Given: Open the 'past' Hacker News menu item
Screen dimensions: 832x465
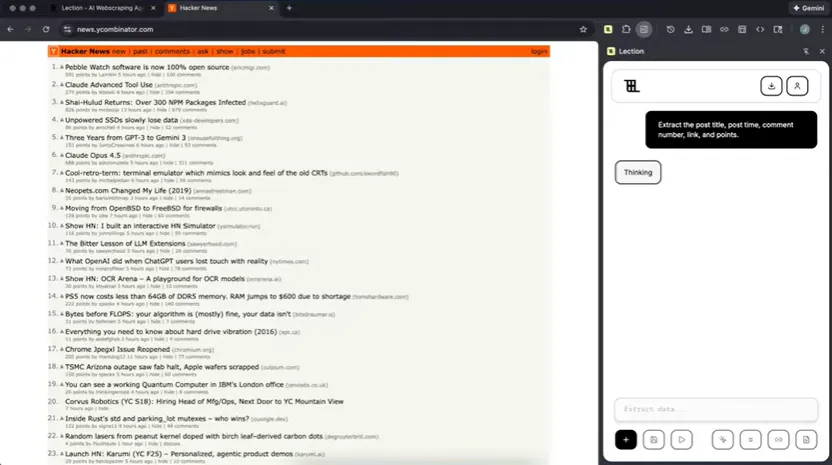Looking at the screenshot, I should coord(140,51).
